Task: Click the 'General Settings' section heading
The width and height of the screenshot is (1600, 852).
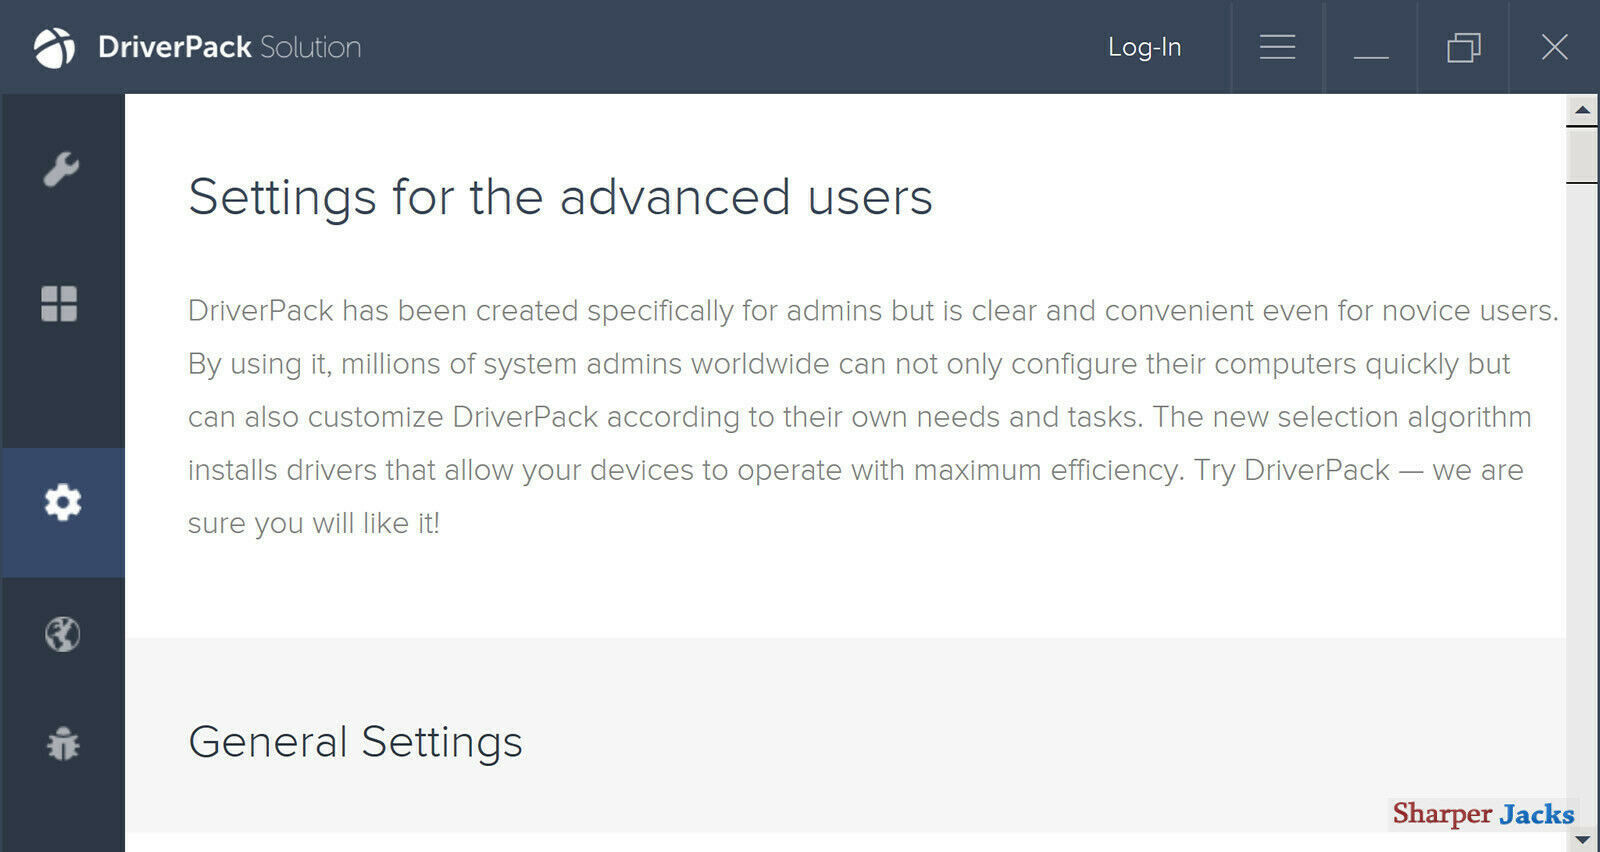Action: click(x=355, y=742)
